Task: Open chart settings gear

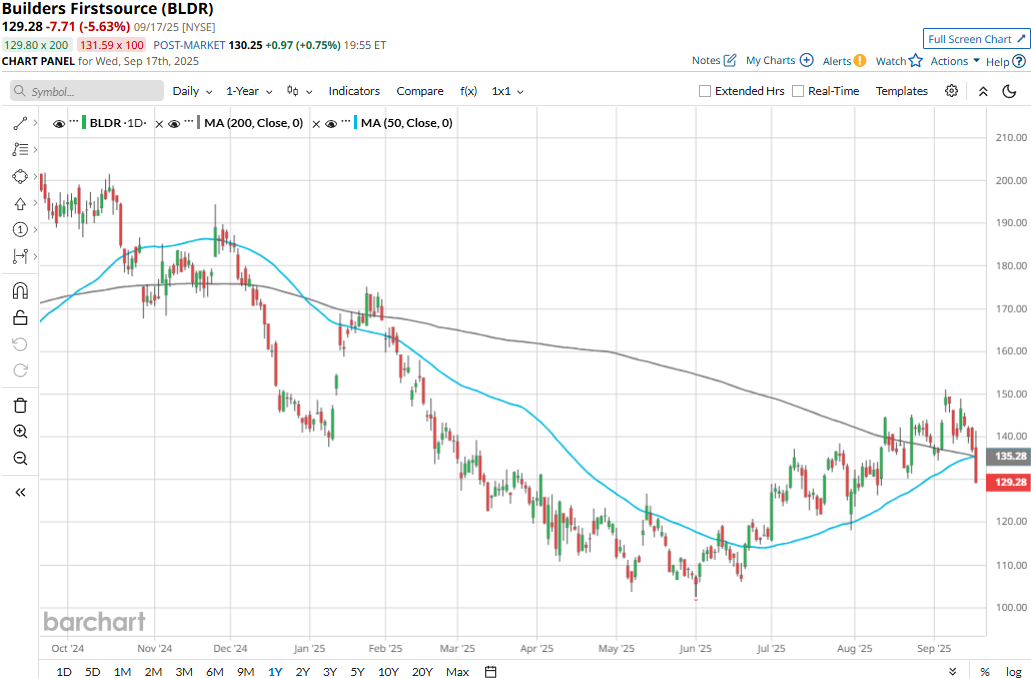Action: [951, 91]
